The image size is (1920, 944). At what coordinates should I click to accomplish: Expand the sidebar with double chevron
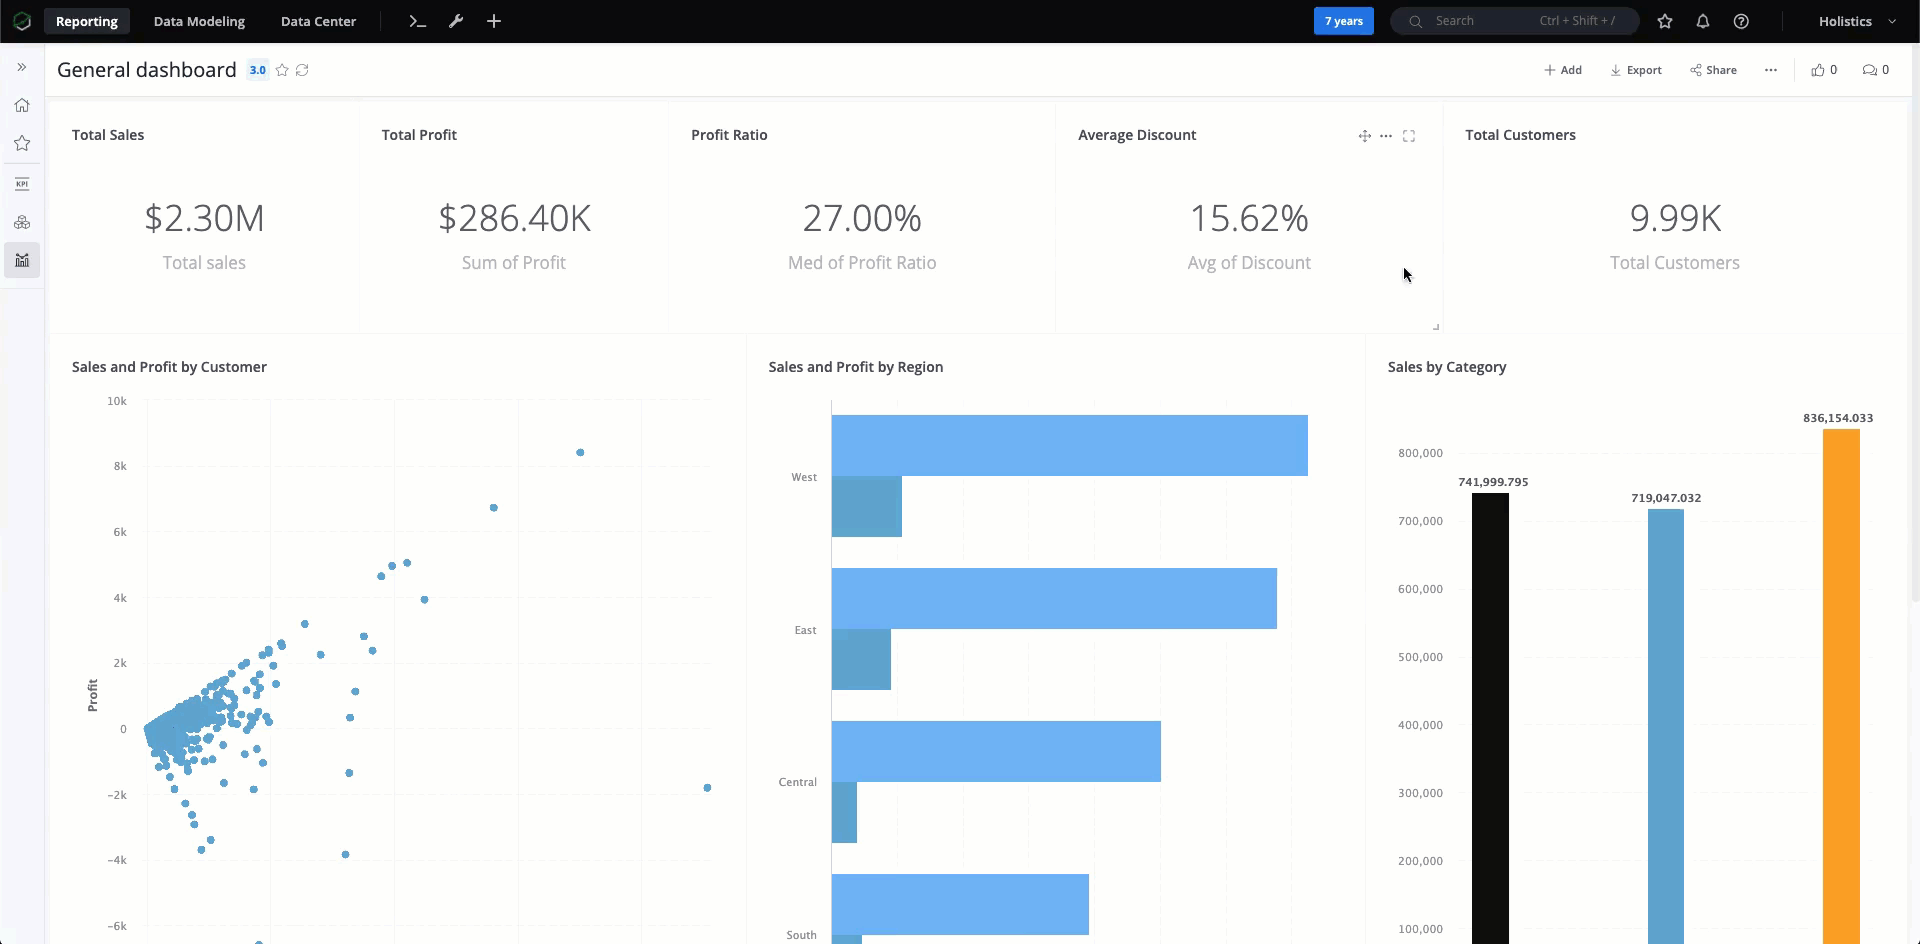tap(22, 67)
